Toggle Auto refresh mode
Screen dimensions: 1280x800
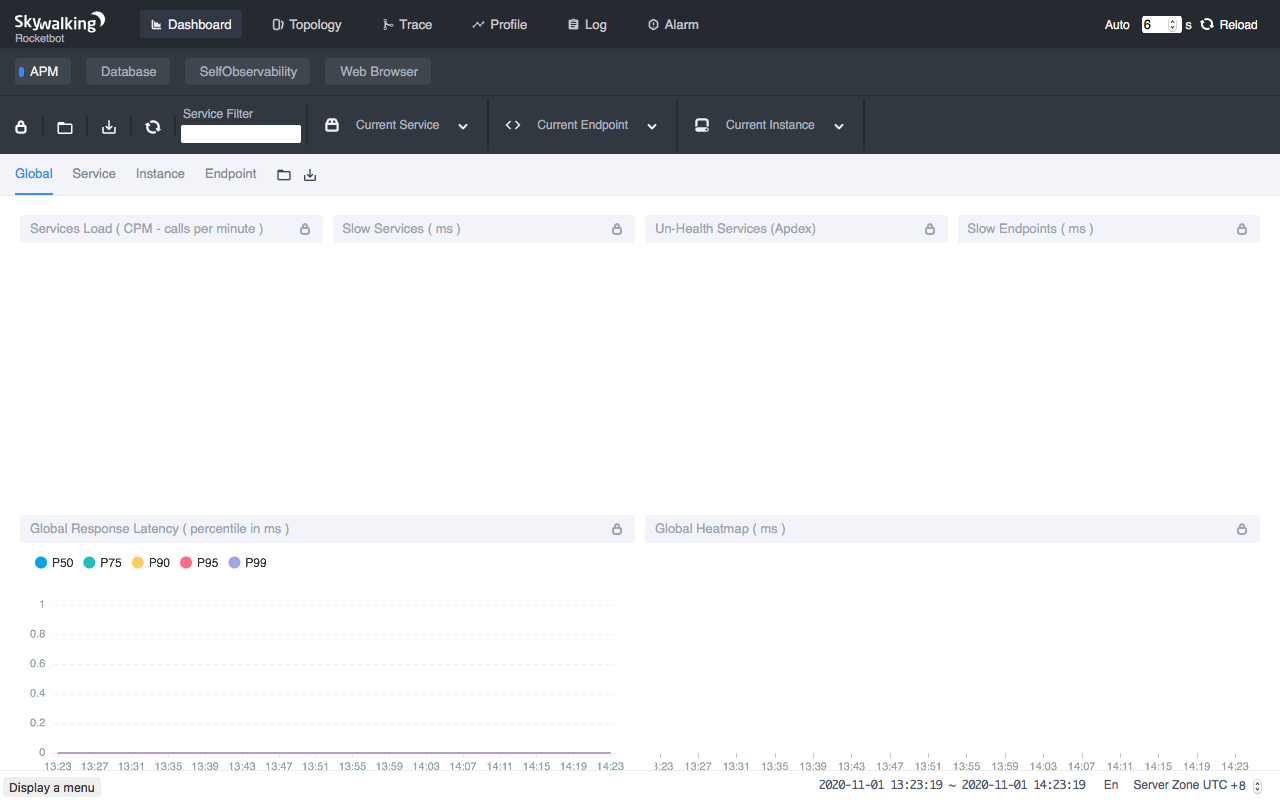click(1117, 25)
